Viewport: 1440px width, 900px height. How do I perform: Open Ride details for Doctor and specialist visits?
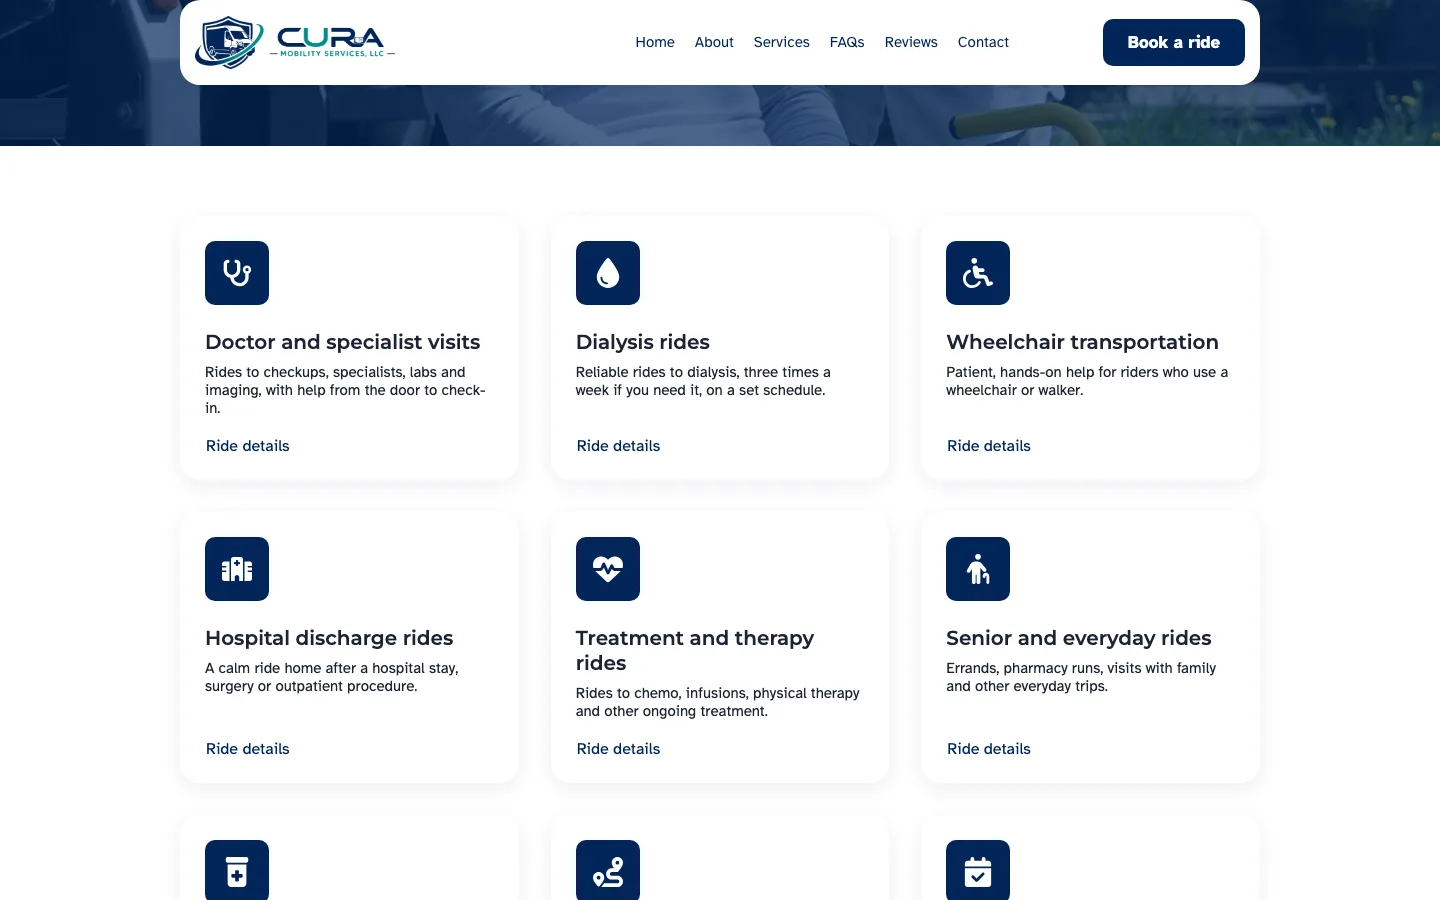tap(248, 446)
